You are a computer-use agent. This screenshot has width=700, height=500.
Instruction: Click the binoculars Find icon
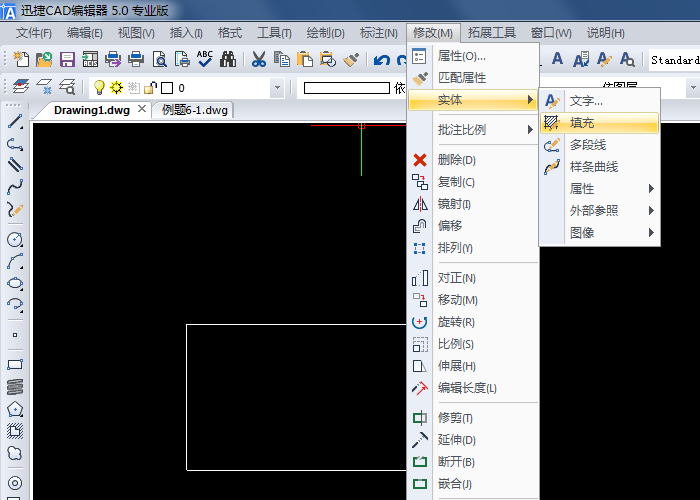[228, 59]
